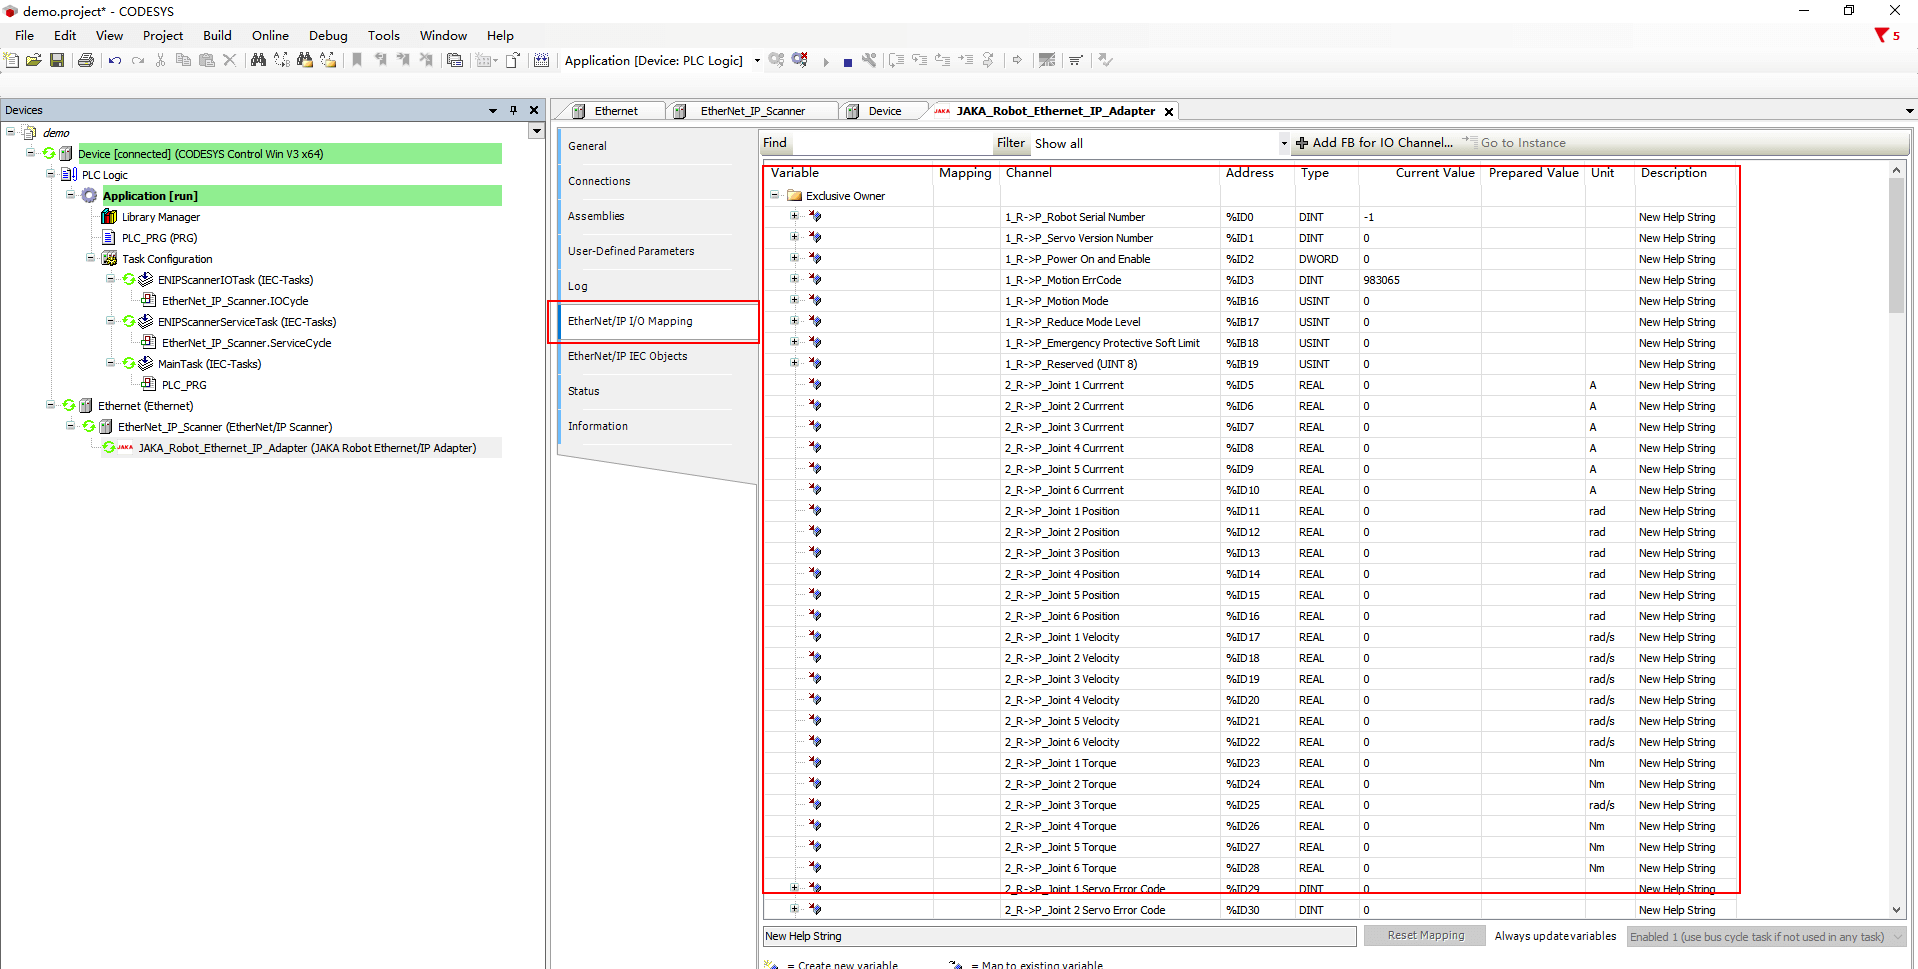The height and width of the screenshot is (969, 1918).
Task: Open Library Manager in the device tree
Action: coord(160,217)
